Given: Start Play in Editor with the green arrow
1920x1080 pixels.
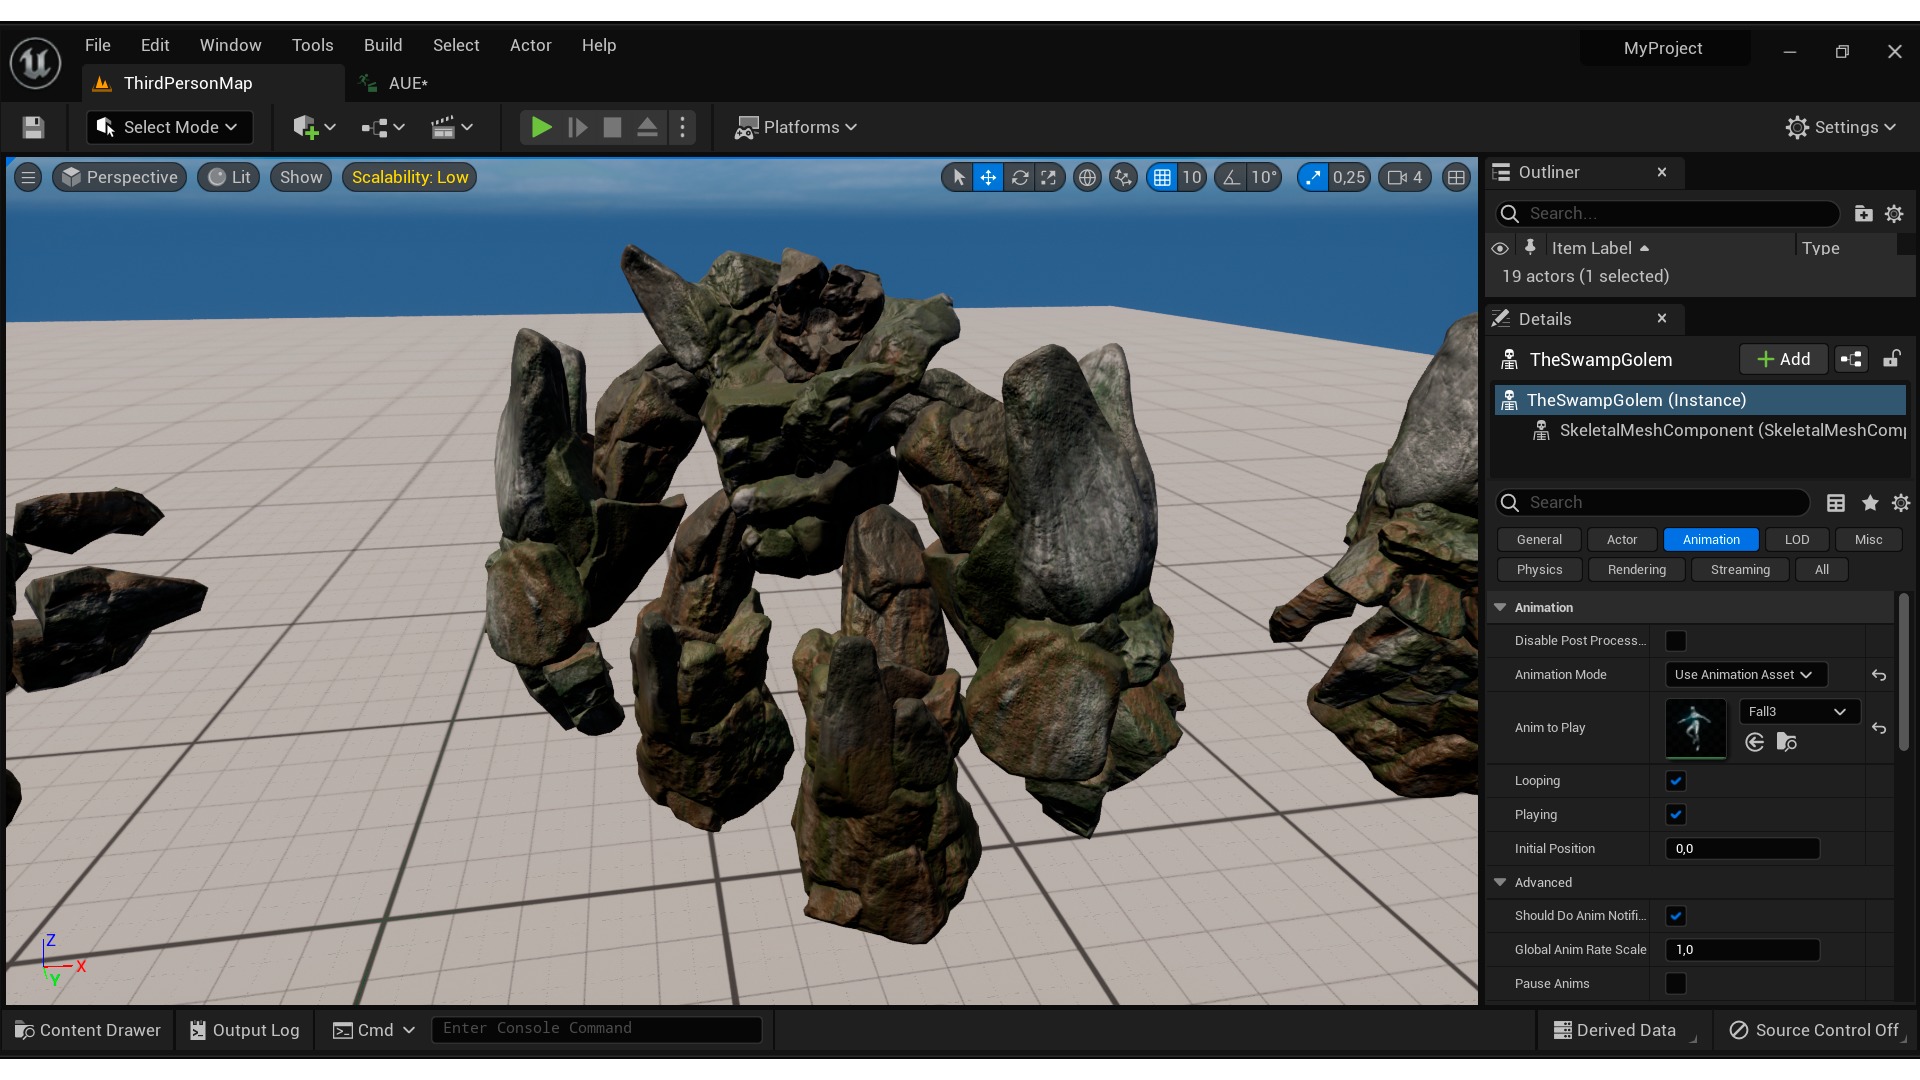Looking at the screenshot, I should (x=541, y=127).
